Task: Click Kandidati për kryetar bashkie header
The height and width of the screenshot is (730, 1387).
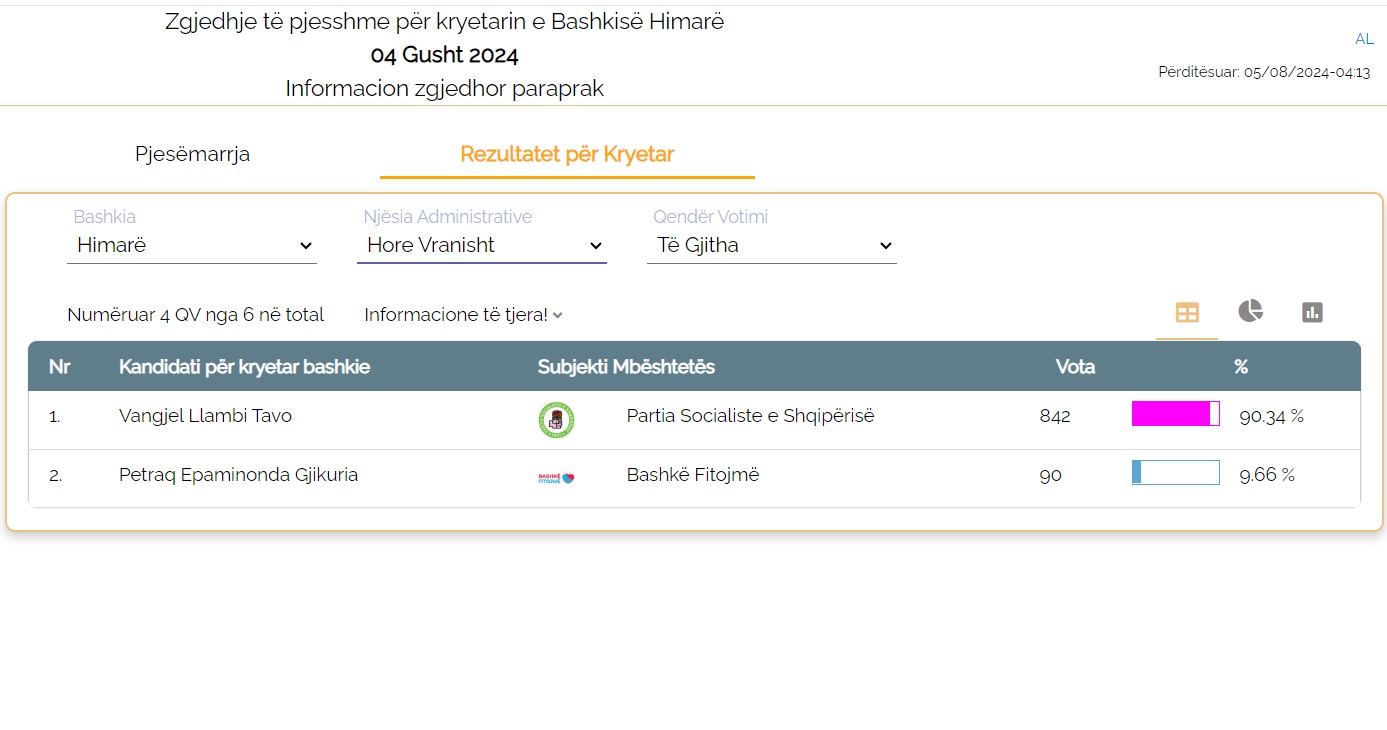Action: [x=244, y=367]
